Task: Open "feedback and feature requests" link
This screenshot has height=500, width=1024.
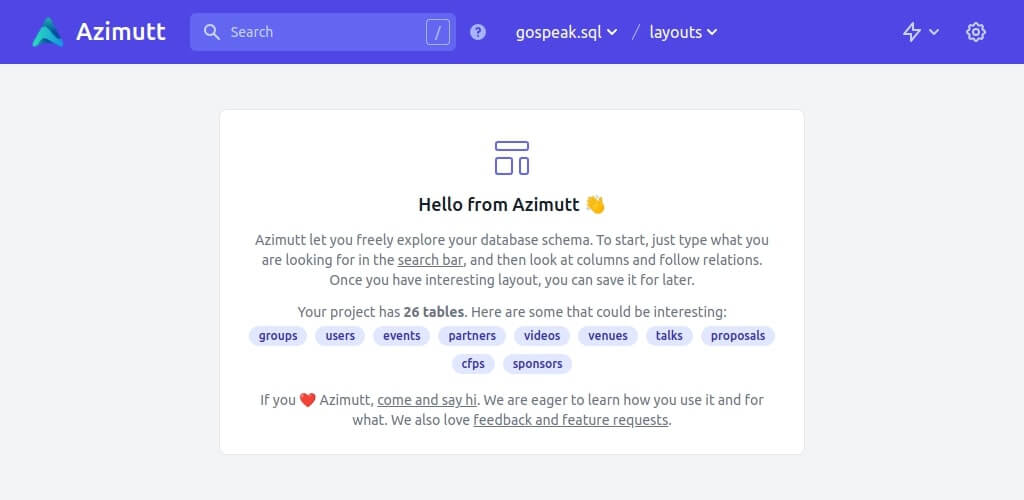Action: (570, 420)
